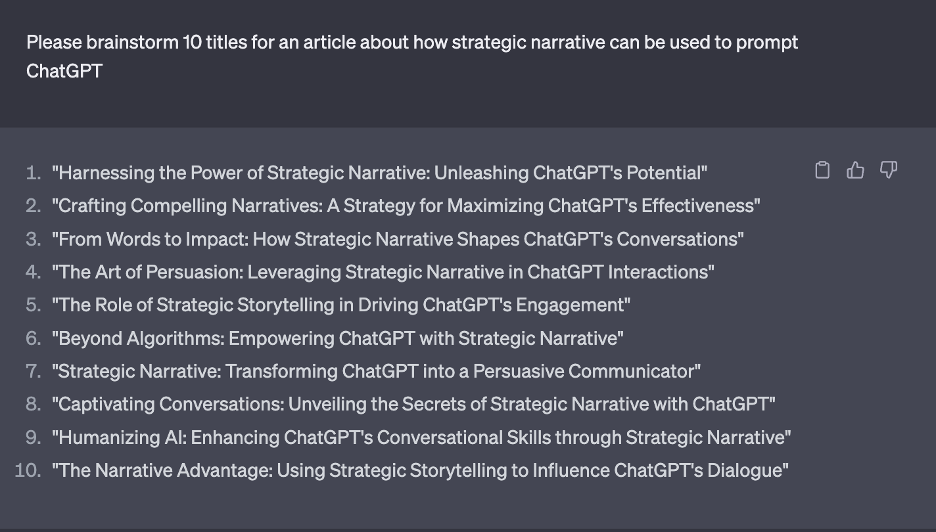This screenshot has width=936, height=532.
Task: Click the user prompt starting 'Please brainstorm 10 titles'
Action: [x=412, y=57]
